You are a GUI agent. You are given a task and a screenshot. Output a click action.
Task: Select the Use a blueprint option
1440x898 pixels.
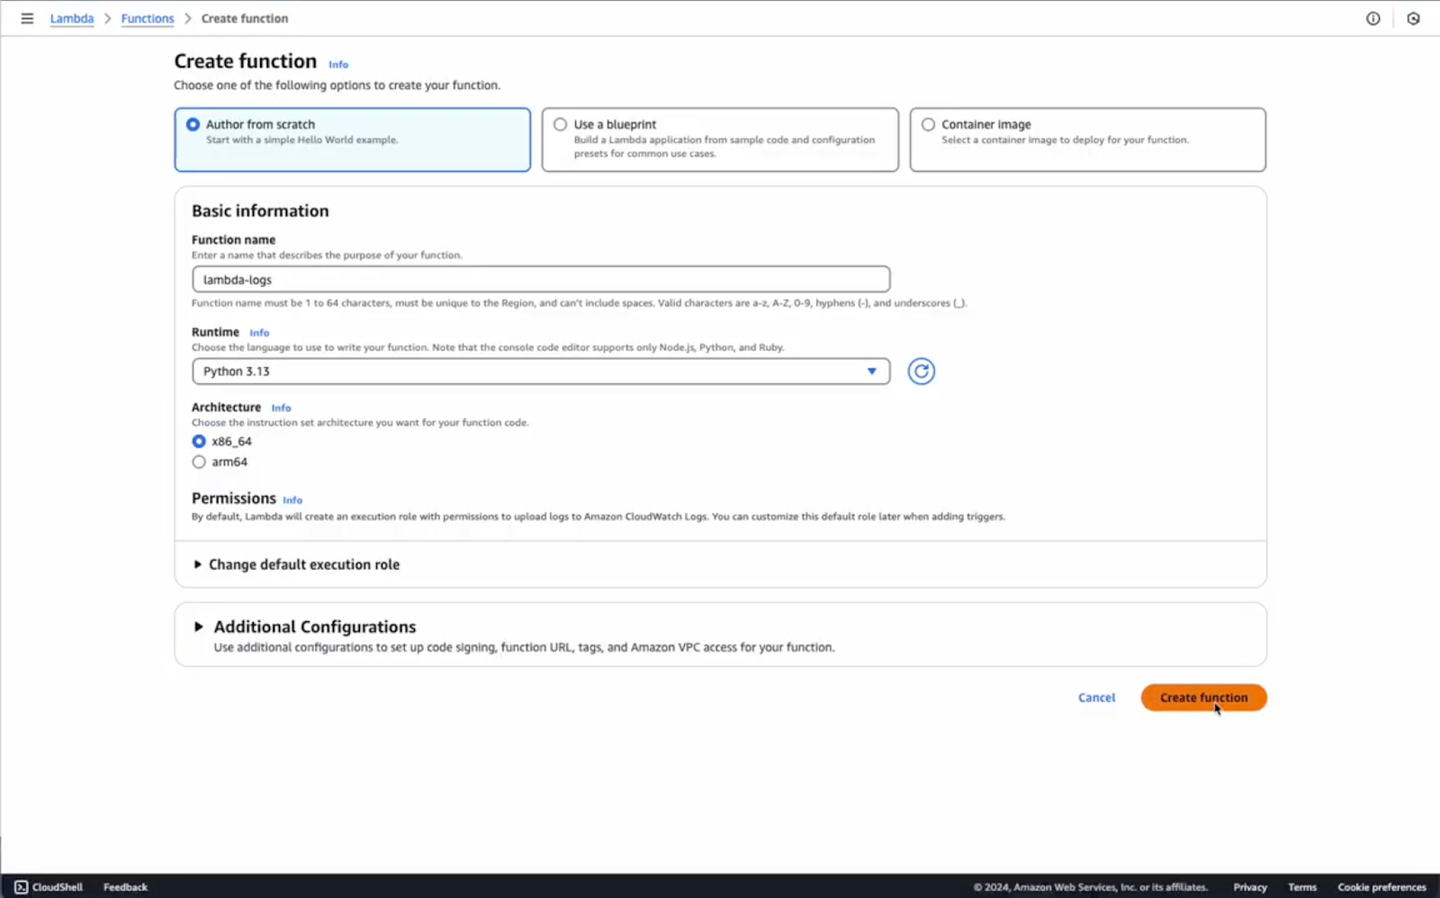(561, 125)
